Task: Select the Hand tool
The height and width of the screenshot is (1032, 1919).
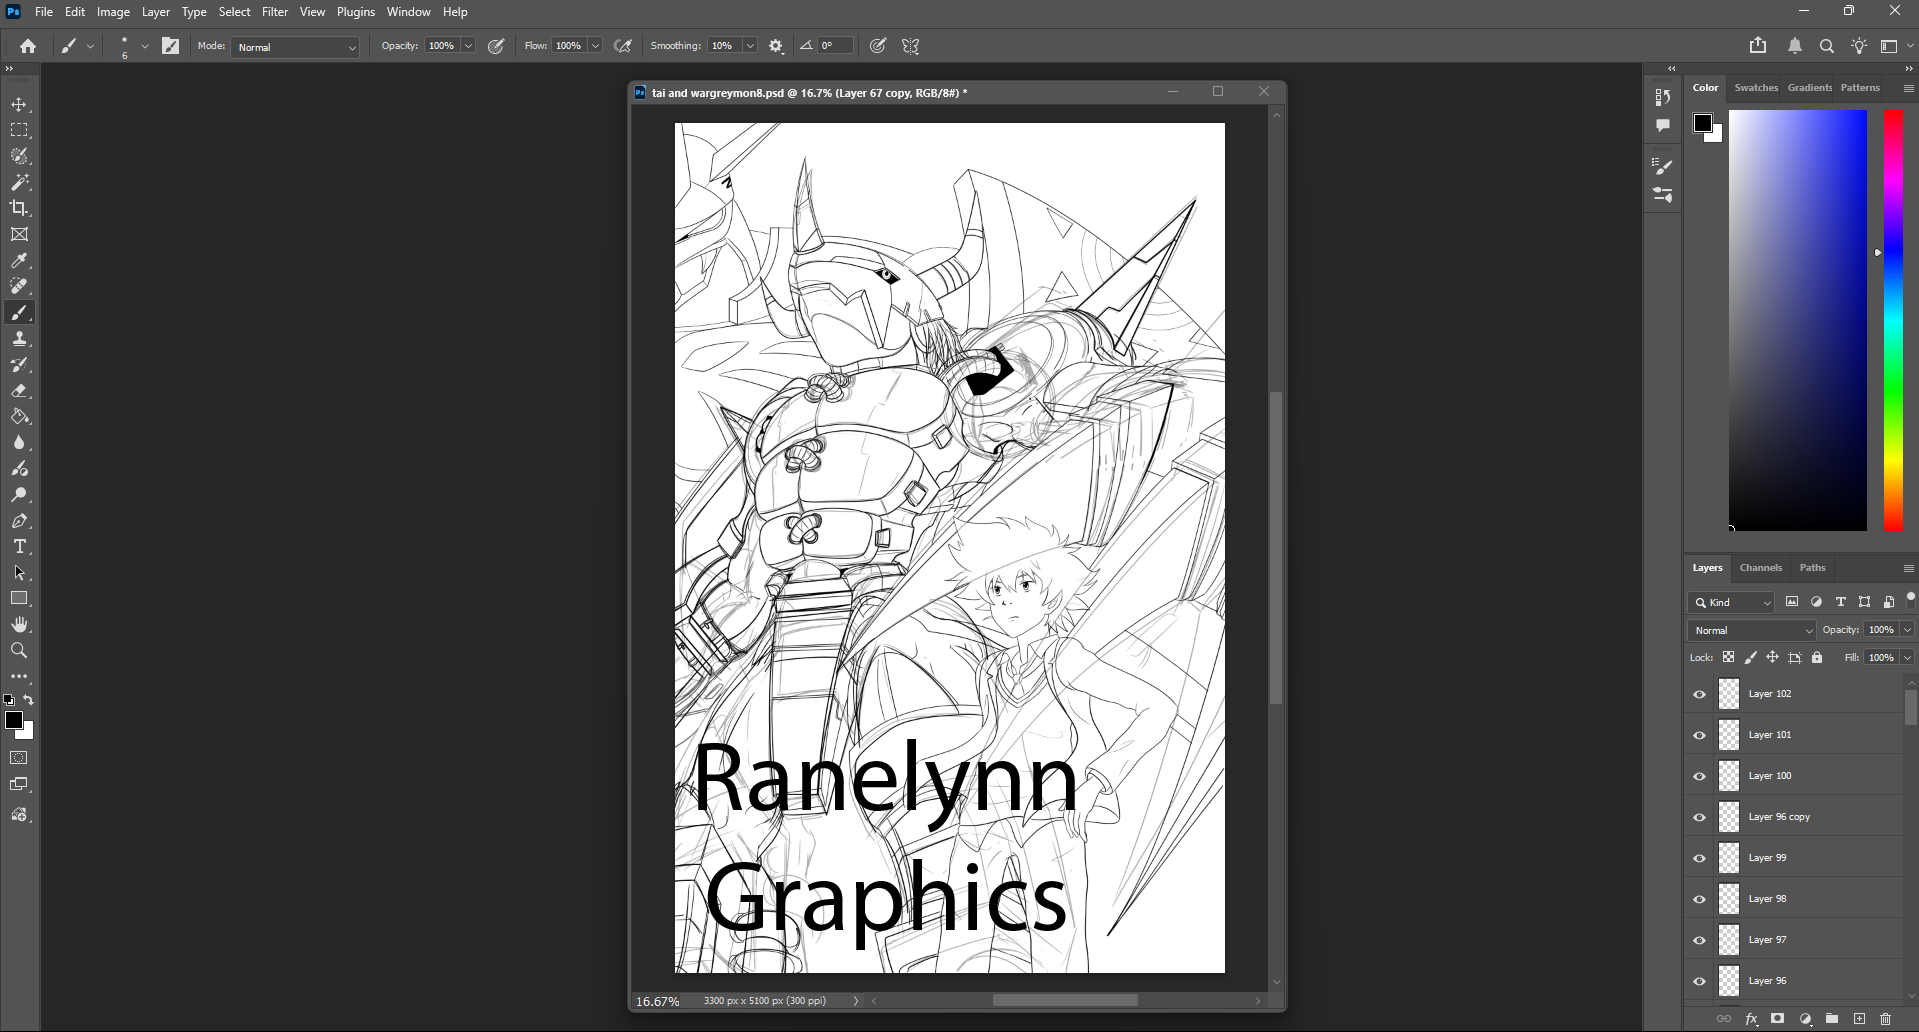Action: click(x=19, y=625)
